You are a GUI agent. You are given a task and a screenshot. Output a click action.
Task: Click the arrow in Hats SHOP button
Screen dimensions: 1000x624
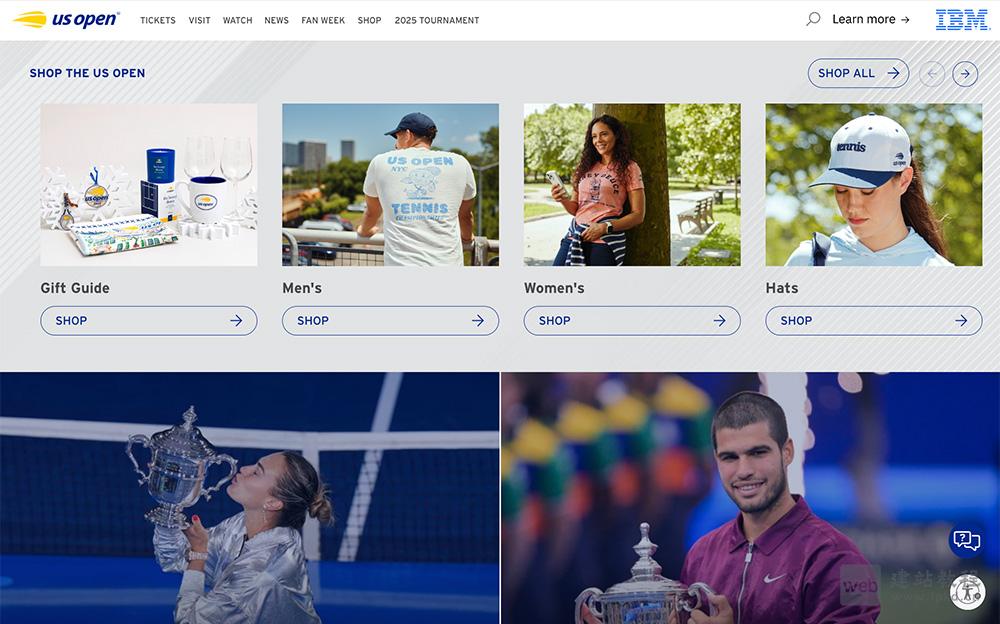(x=961, y=320)
